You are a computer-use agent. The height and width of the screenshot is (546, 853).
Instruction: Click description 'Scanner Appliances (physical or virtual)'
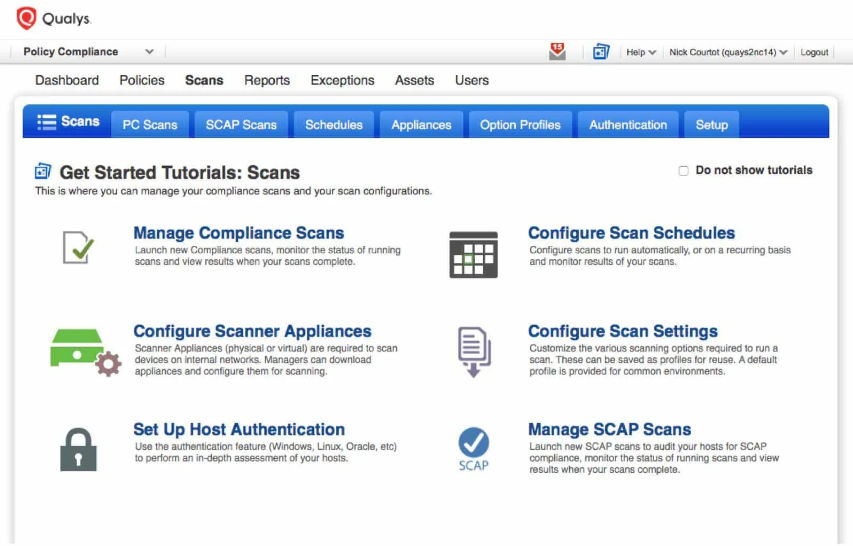pos(266,359)
